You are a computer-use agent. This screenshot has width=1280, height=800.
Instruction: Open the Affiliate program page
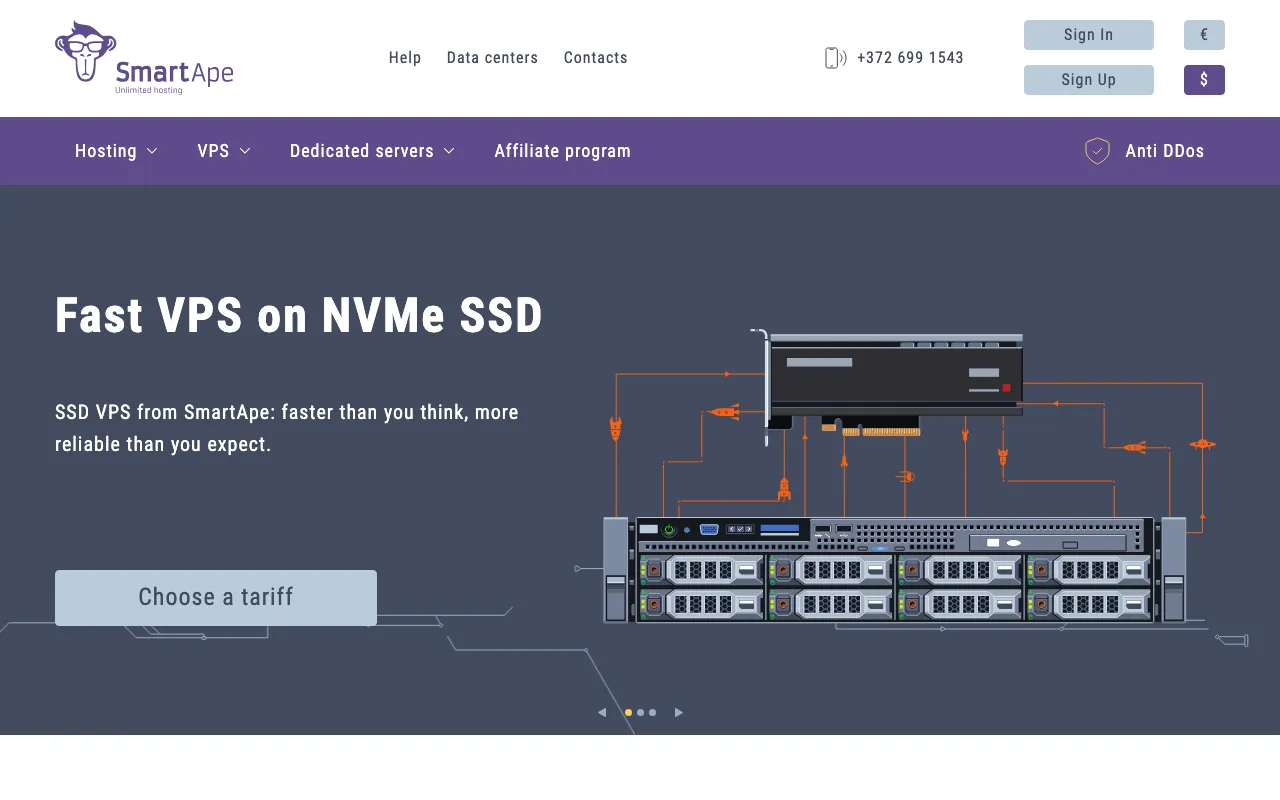pos(562,151)
